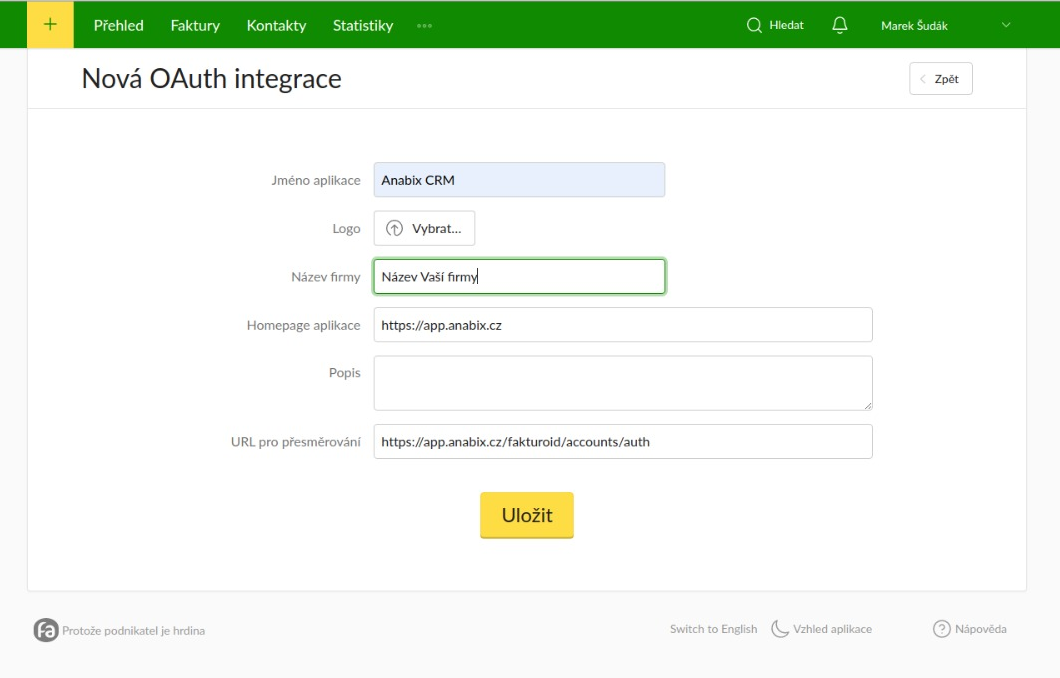
Task: Click the Homepage aplikace label
Action: [x=304, y=325]
